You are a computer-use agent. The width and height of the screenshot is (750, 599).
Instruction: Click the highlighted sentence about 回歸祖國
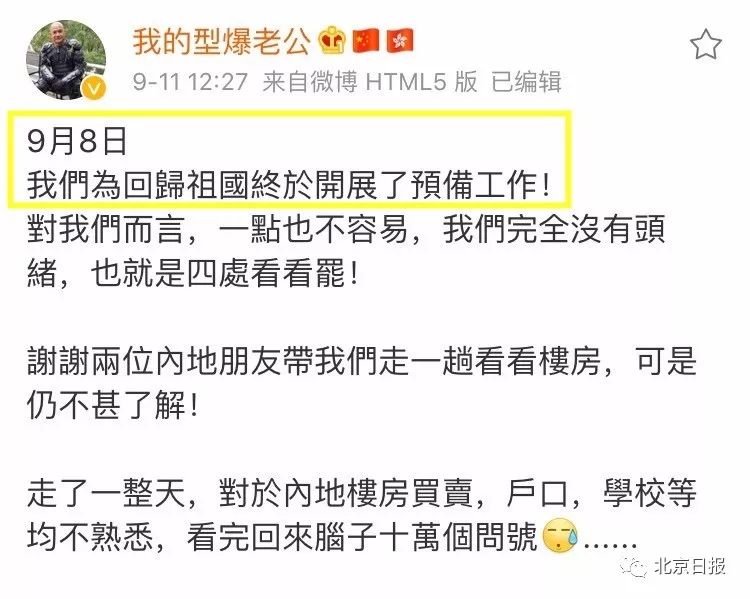tap(288, 185)
